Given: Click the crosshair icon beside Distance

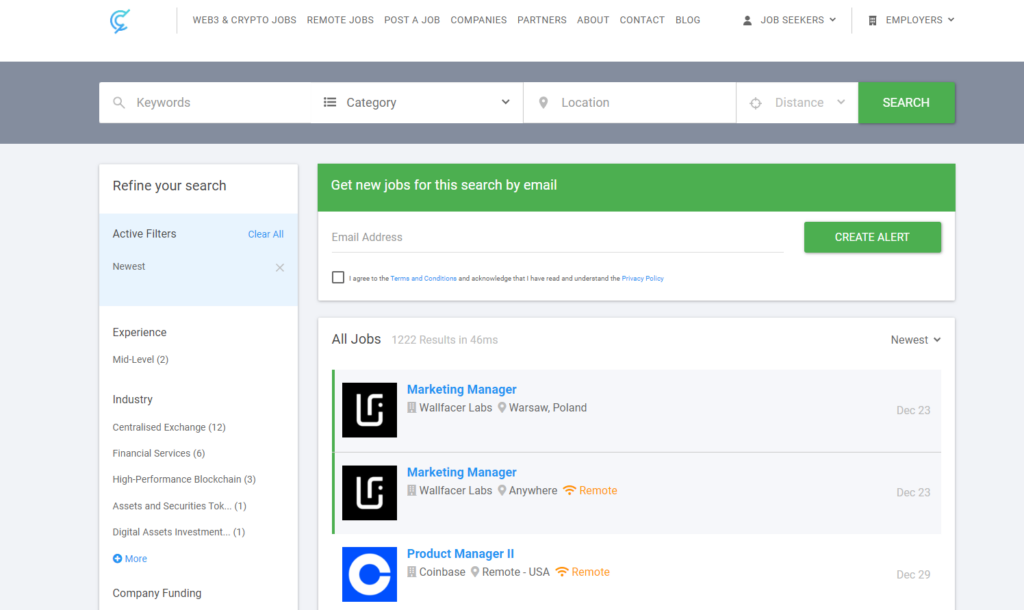Looking at the screenshot, I should pyautogui.click(x=756, y=103).
